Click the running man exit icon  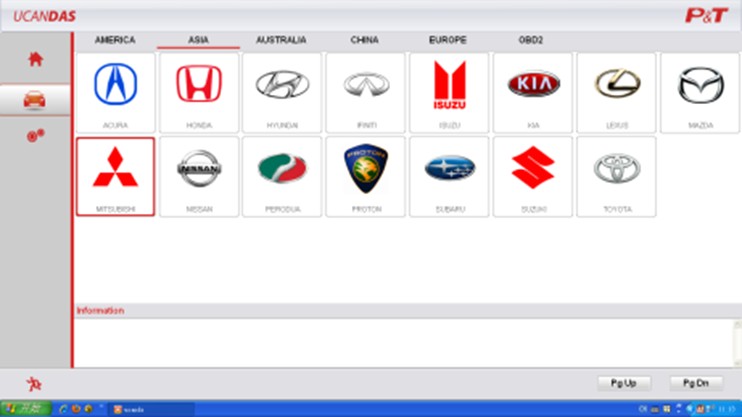click(x=34, y=384)
